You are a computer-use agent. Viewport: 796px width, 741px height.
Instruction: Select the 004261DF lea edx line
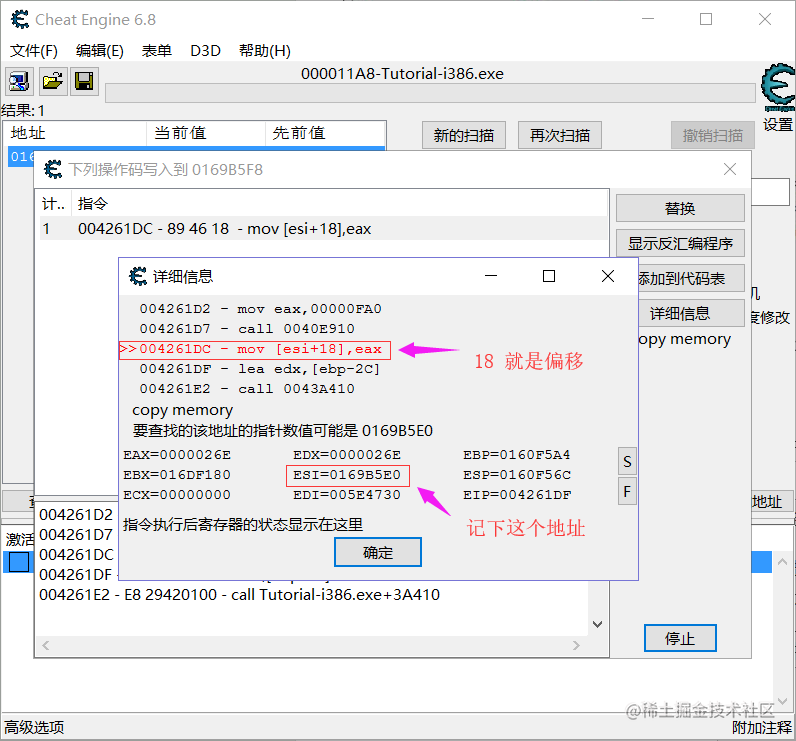(259, 369)
